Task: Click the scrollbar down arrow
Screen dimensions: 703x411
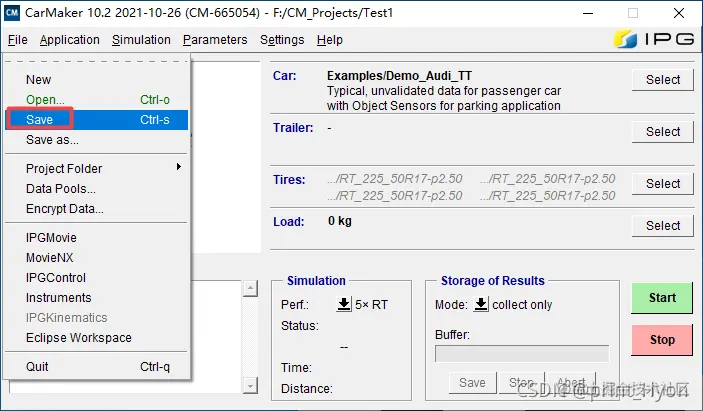Action: tap(250, 385)
